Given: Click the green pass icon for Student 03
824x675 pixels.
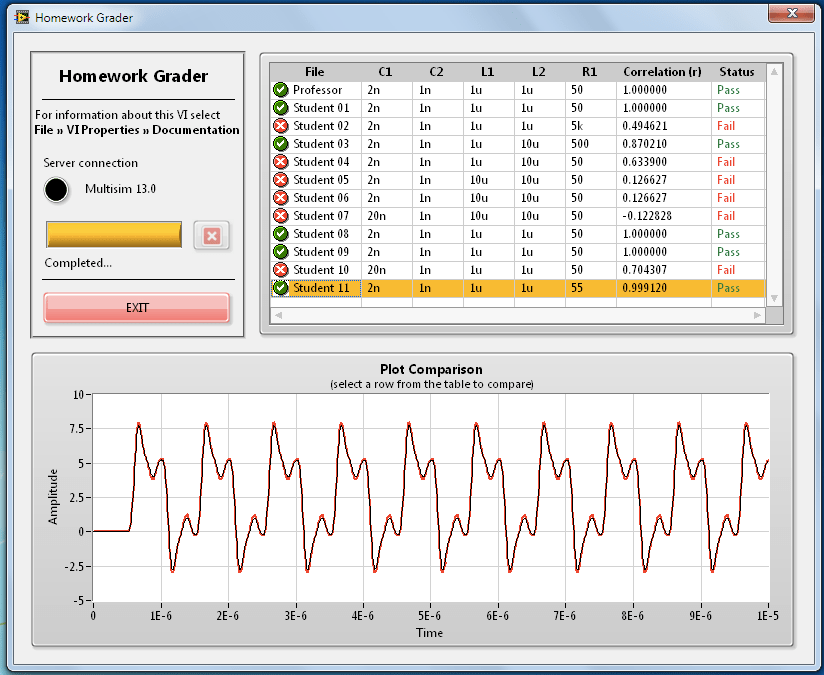Looking at the screenshot, I should 281,144.
